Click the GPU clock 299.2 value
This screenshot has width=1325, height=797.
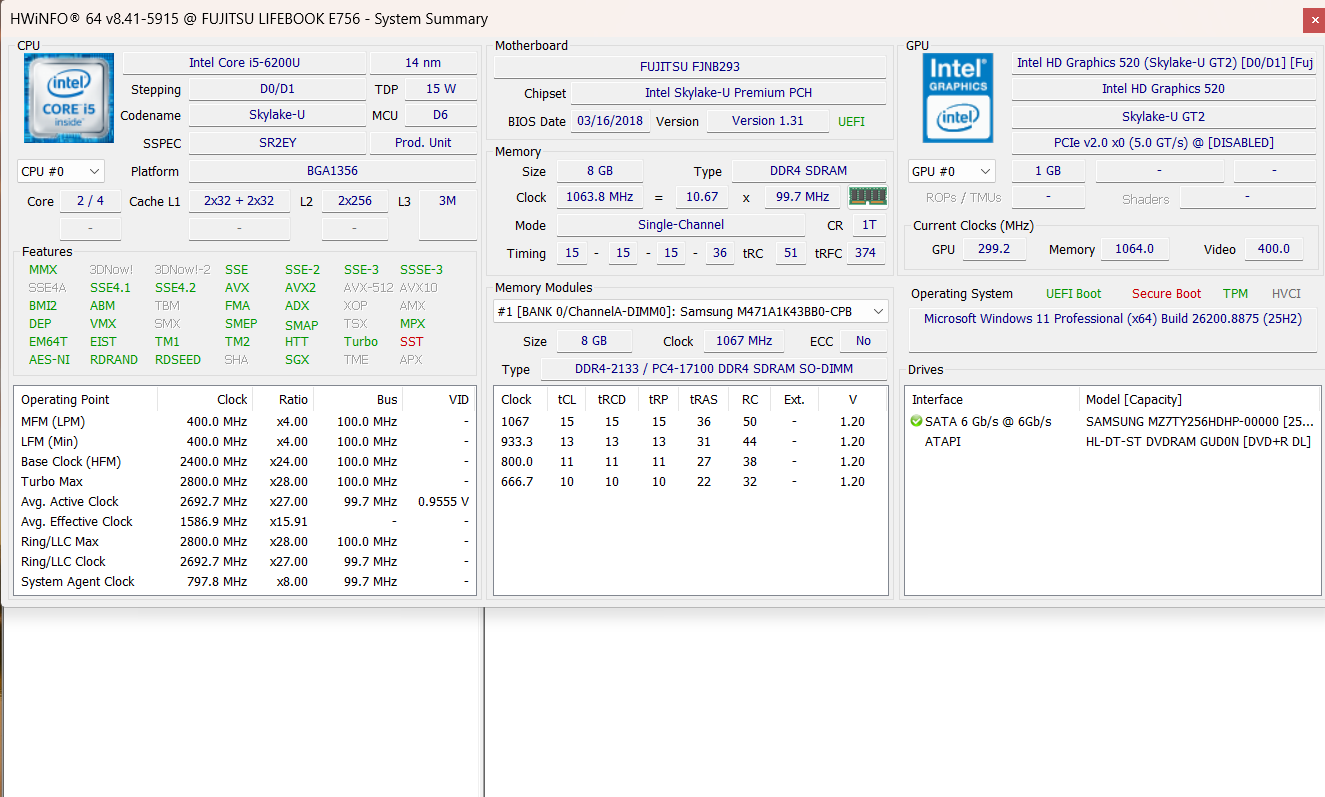pos(994,249)
